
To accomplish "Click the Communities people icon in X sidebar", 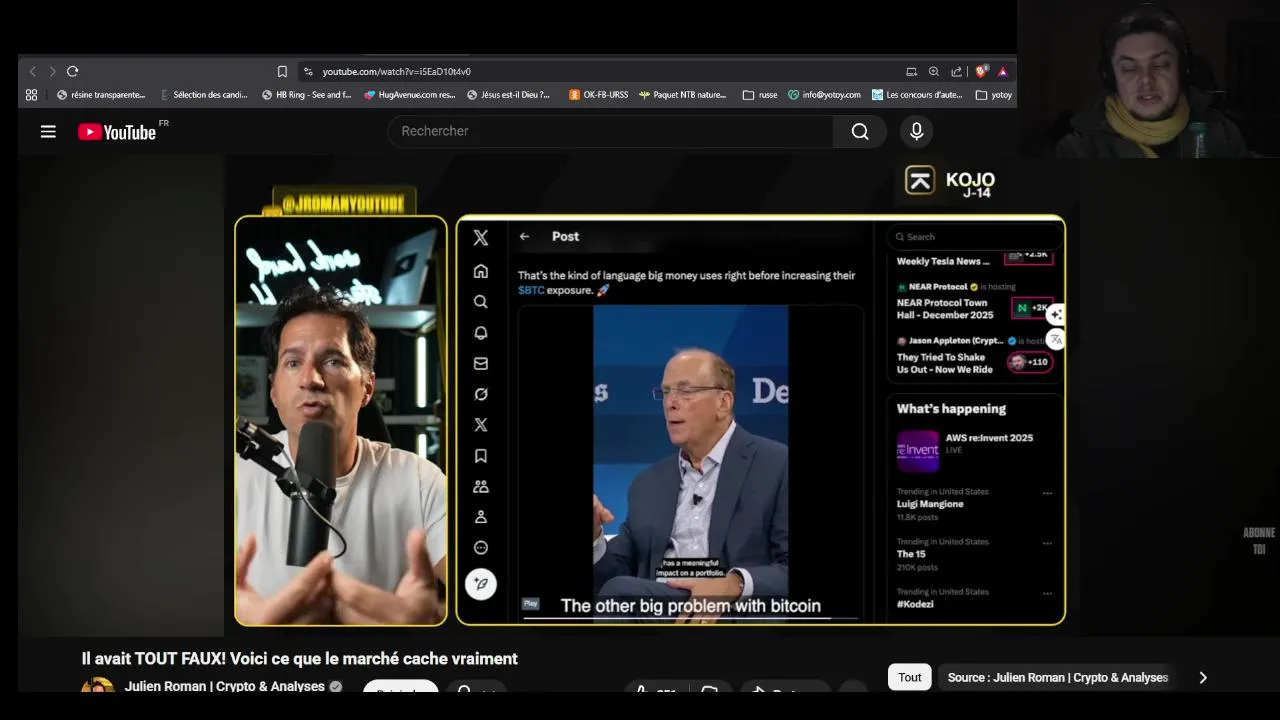I will pyautogui.click(x=481, y=487).
